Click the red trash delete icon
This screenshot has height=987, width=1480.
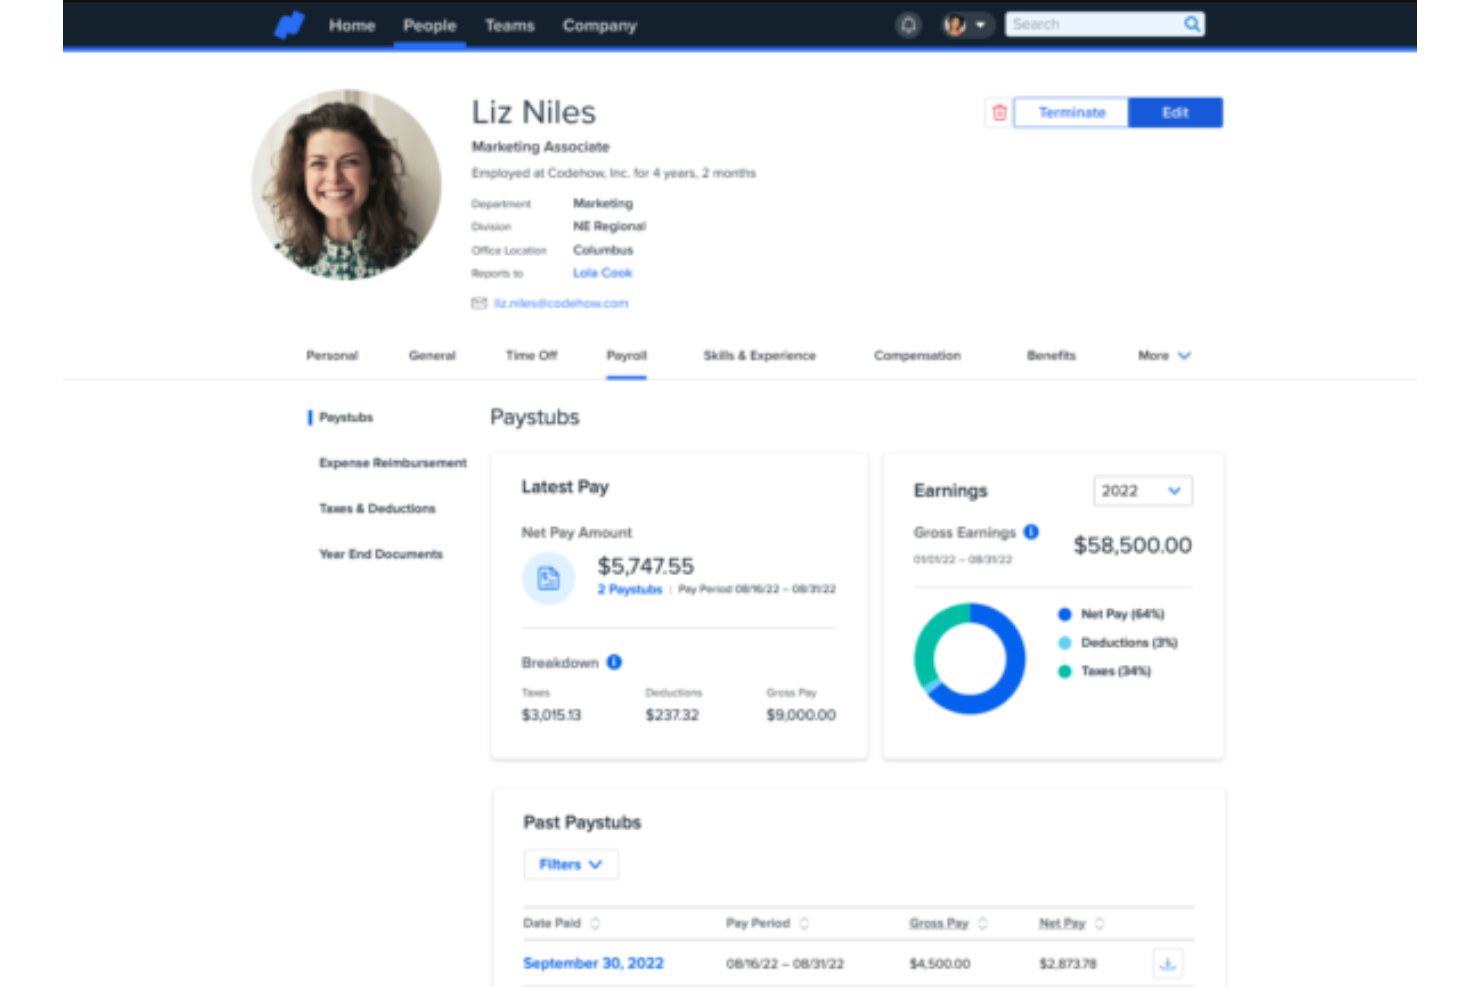(x=999, y=112)
